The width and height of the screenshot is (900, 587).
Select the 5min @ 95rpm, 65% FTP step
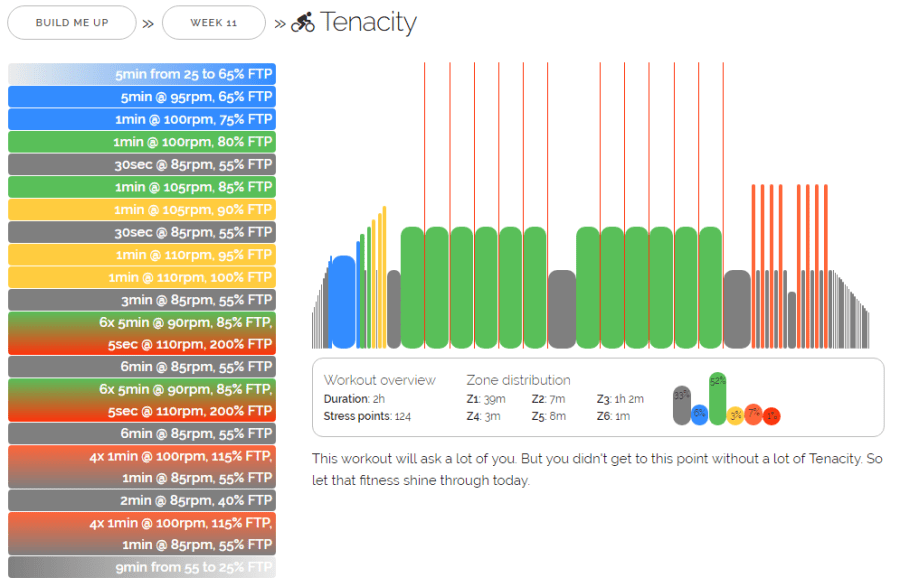[142, 97]
